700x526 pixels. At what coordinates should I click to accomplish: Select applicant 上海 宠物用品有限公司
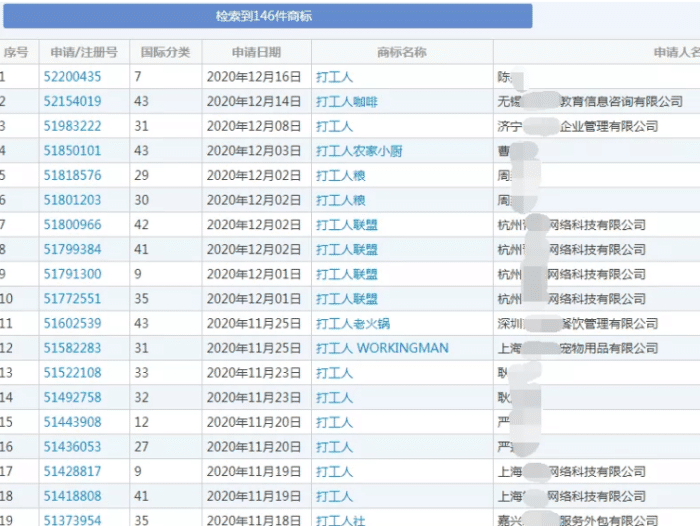coord(578,348)
